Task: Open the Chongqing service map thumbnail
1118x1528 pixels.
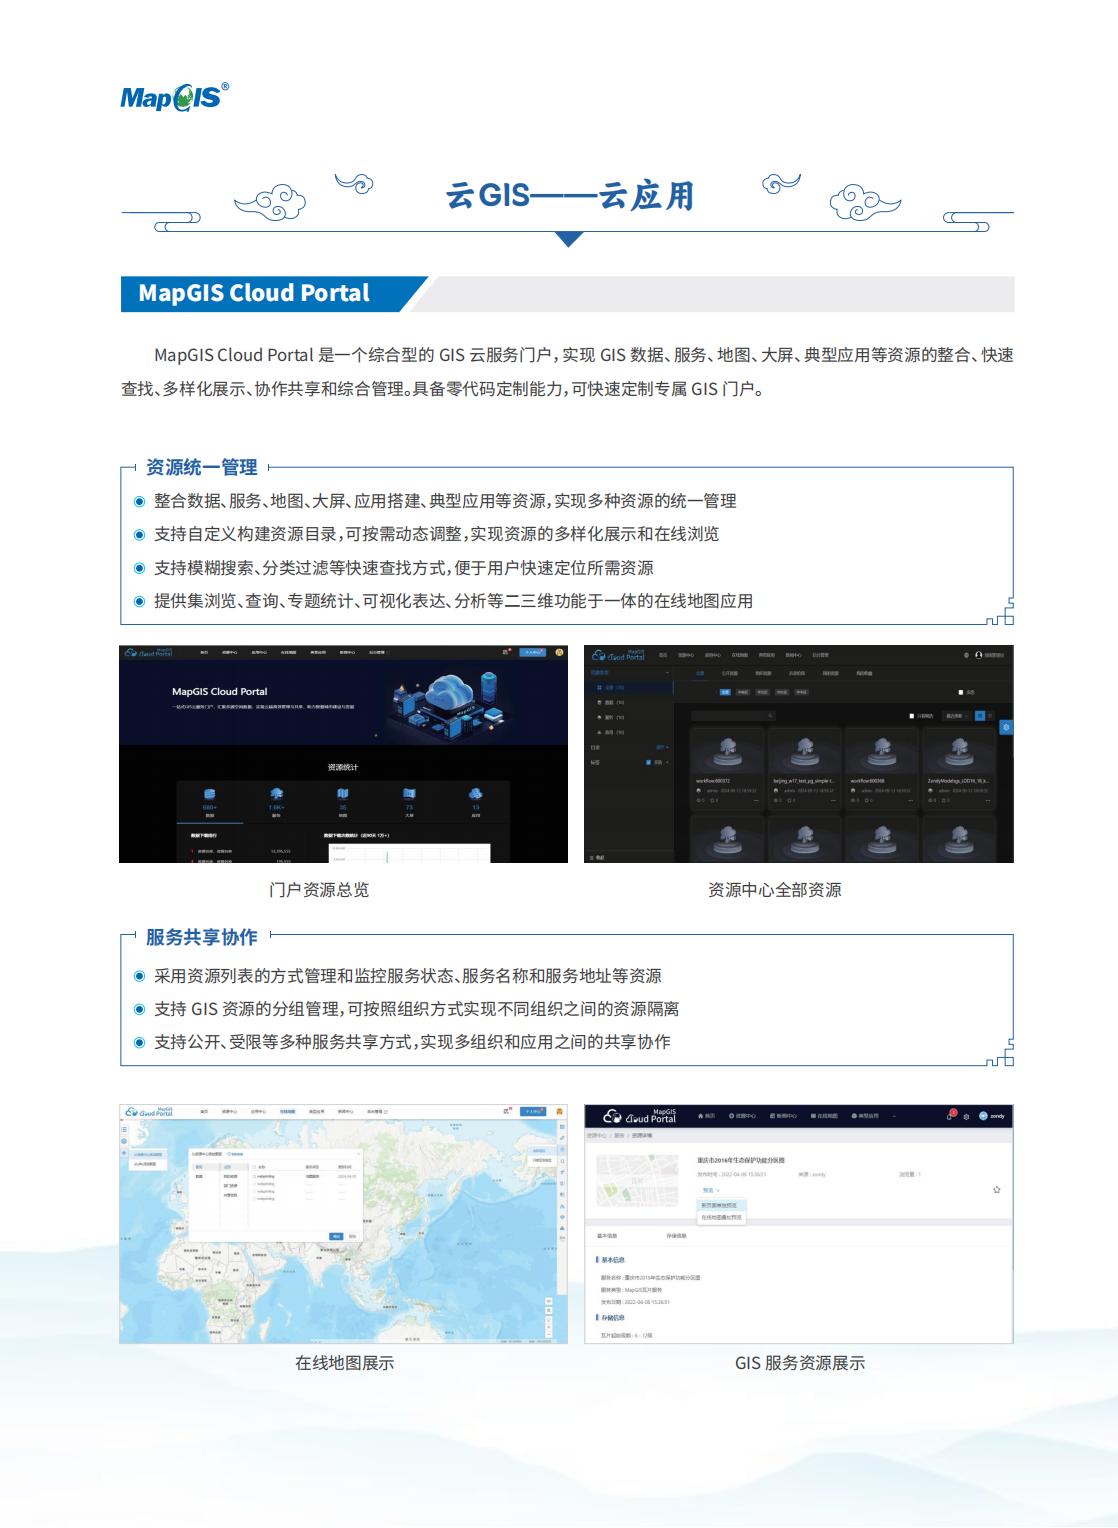Action: (637, 1180)
